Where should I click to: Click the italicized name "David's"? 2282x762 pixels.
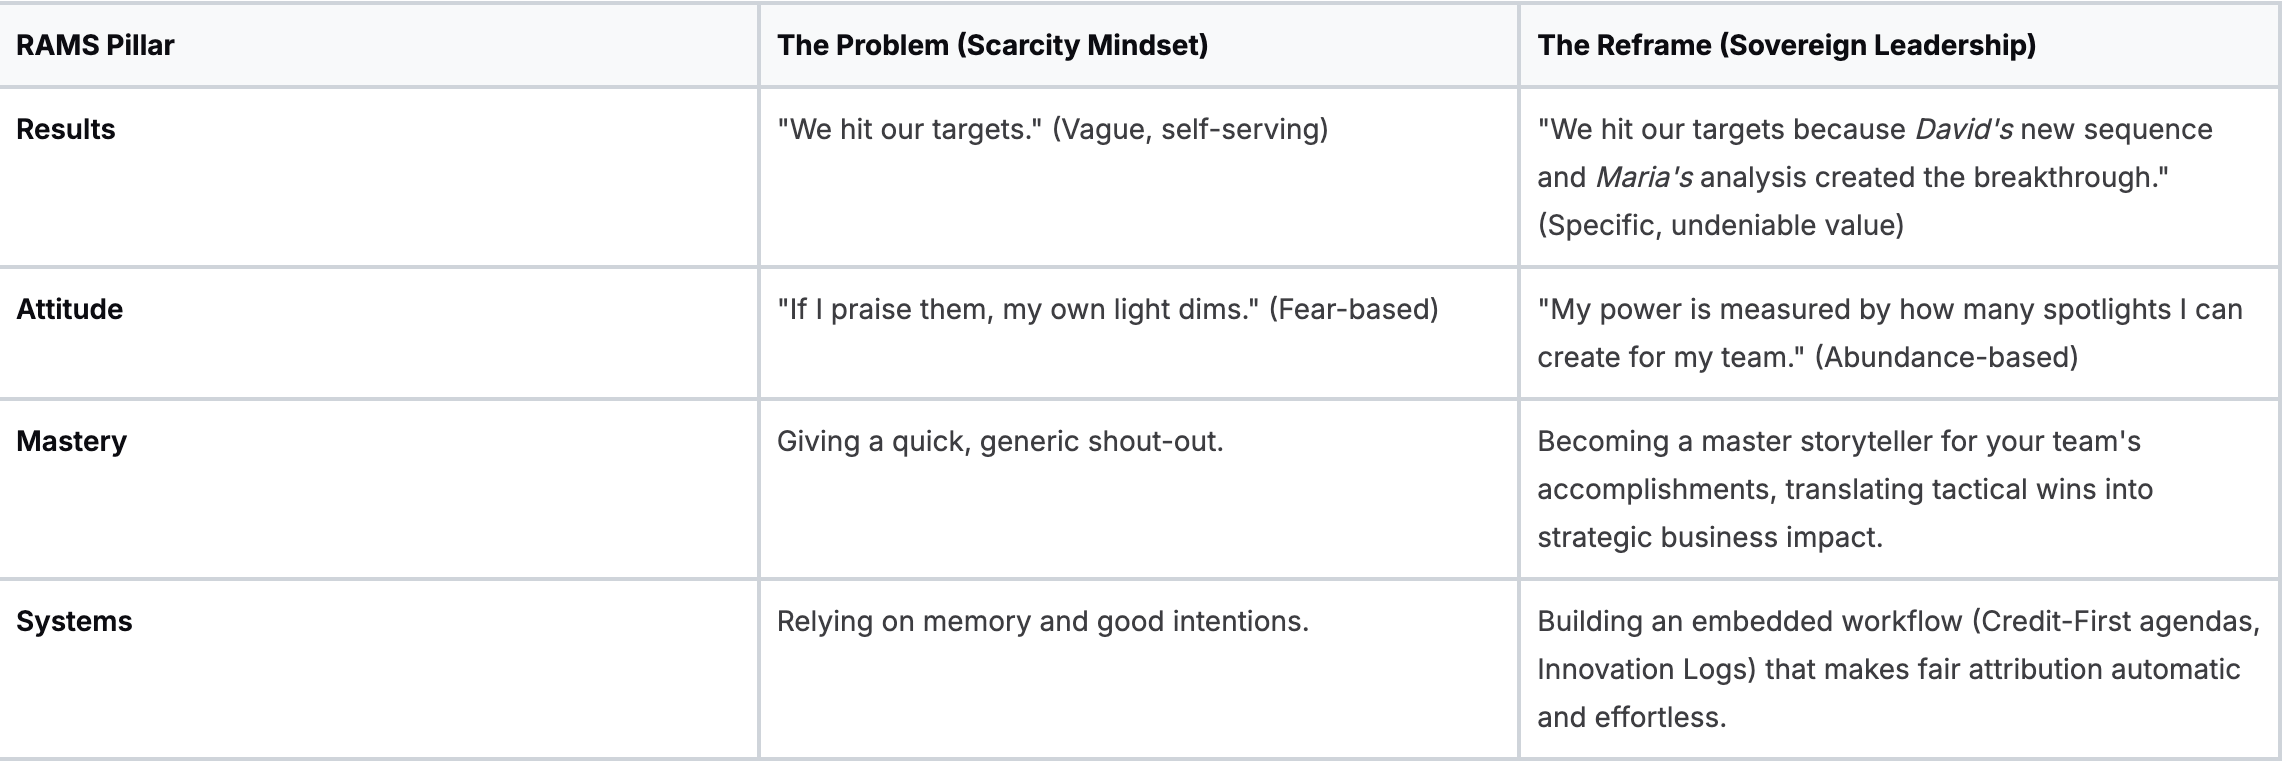pyautogui.click(x=1963, y=129)
